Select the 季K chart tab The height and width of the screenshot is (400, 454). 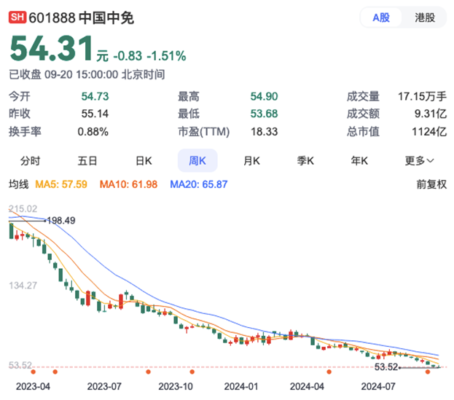(x=305, y=161)
